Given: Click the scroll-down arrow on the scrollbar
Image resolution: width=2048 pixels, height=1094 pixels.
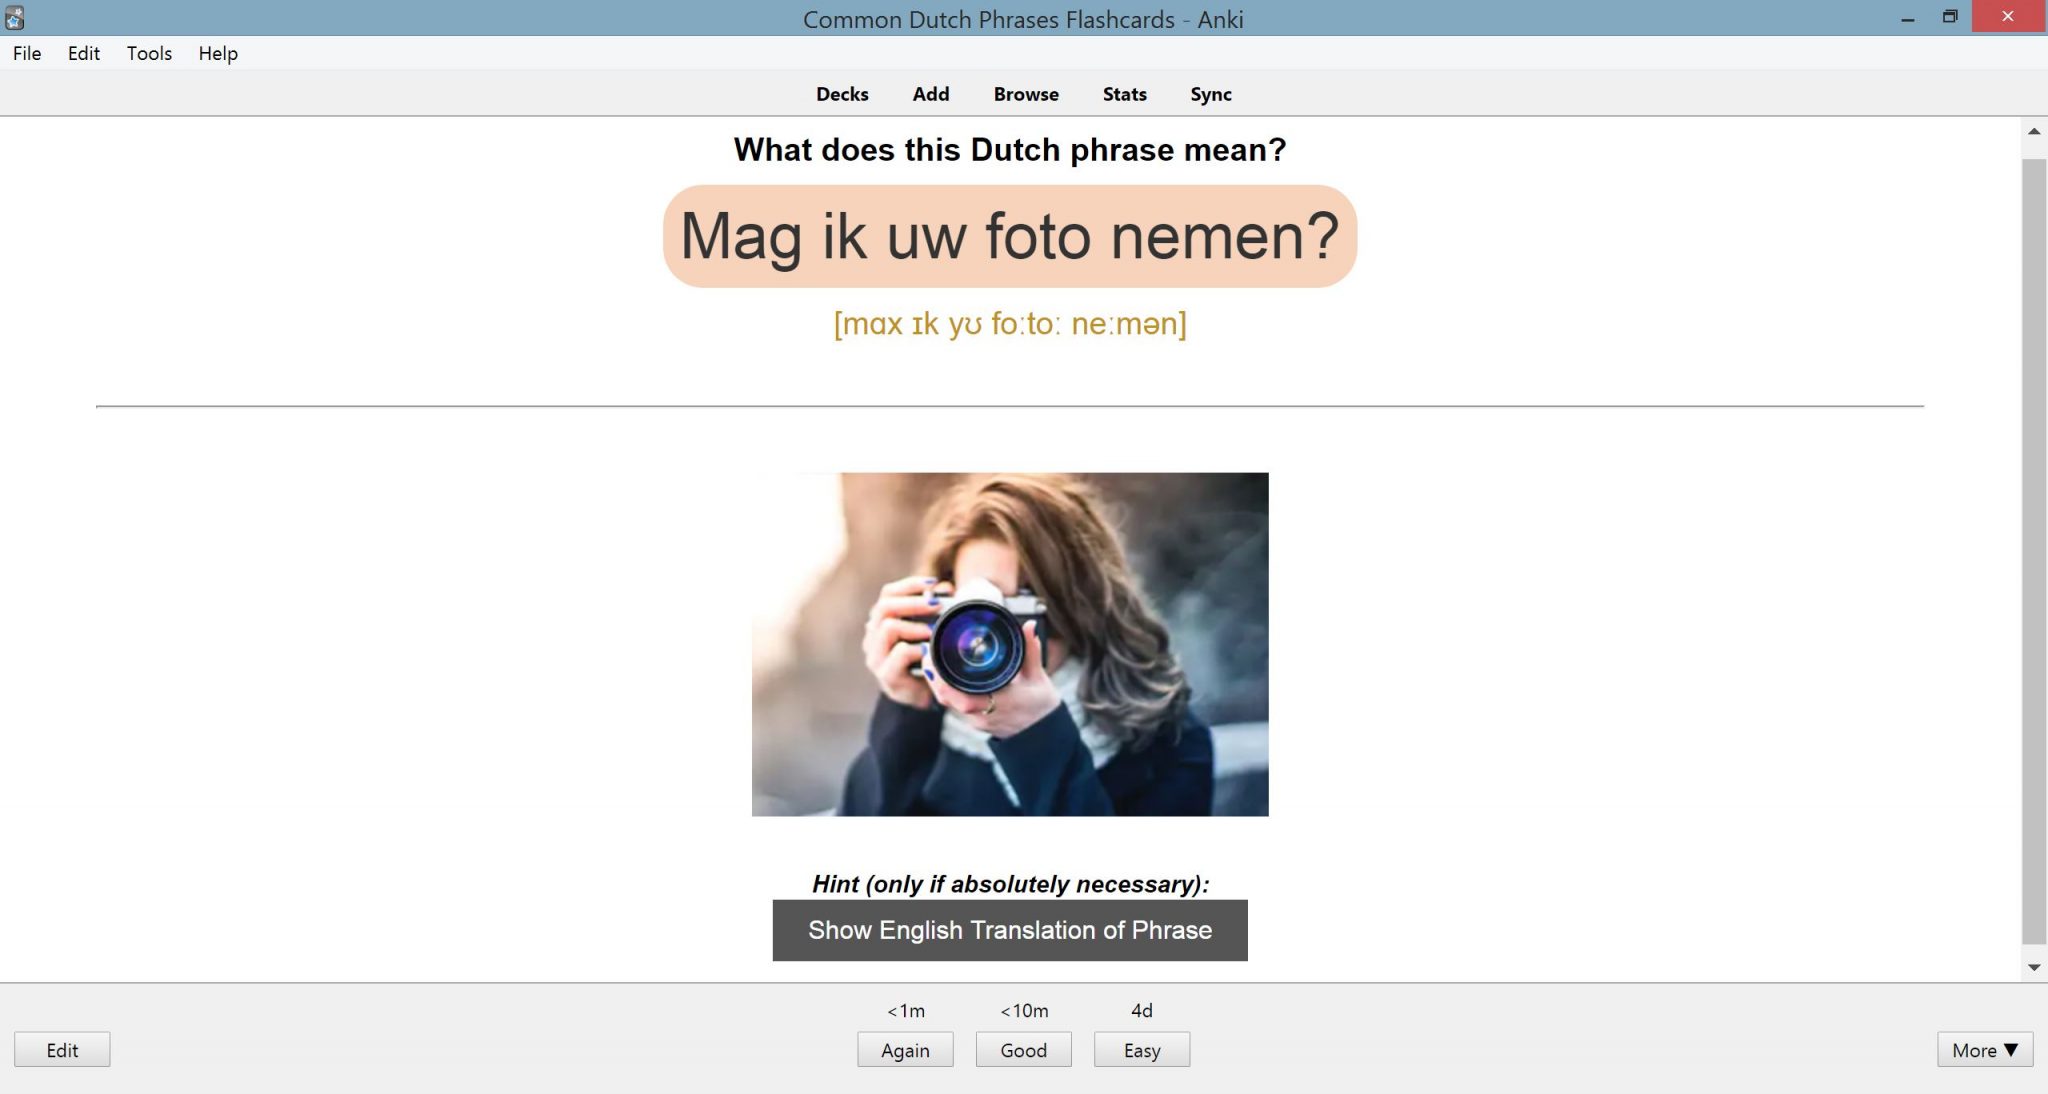Looking at the screenshot, I should click(2034, 966).
